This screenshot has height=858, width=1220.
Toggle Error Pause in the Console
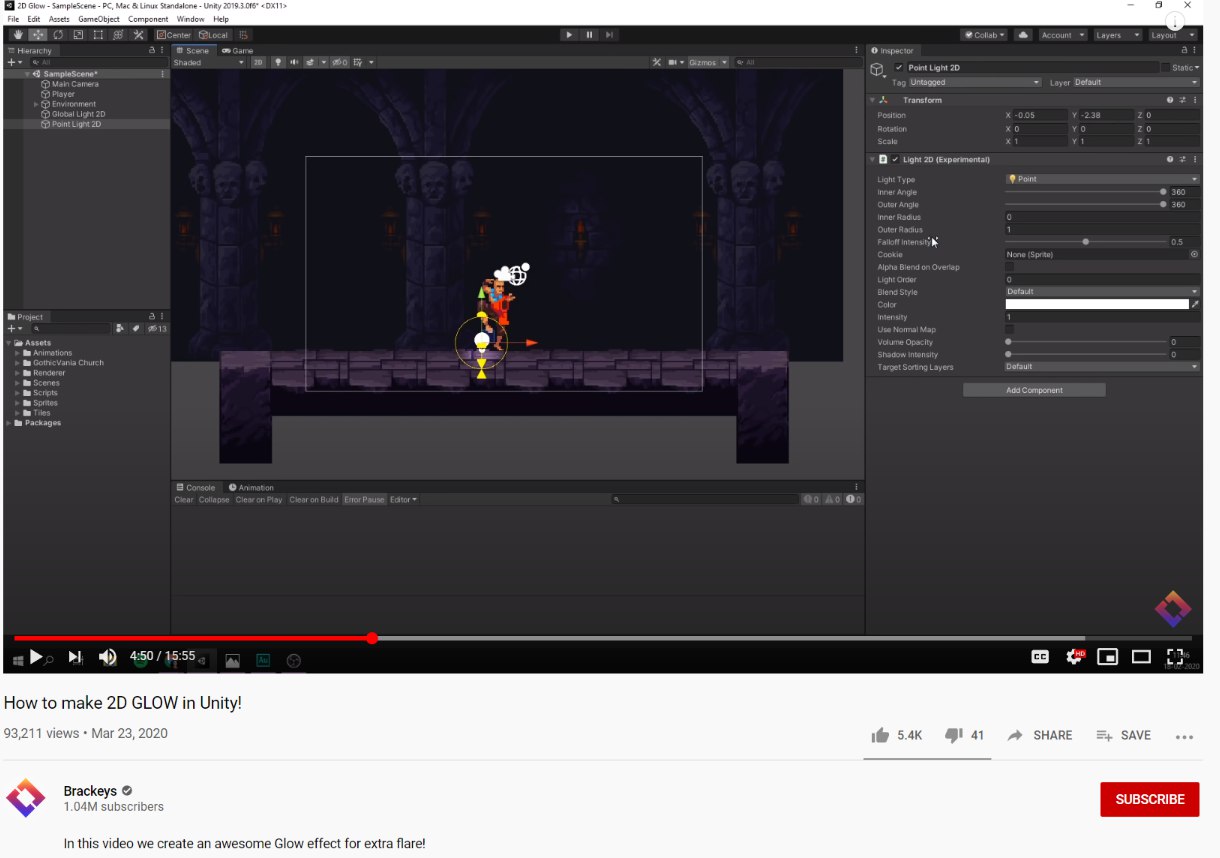pos(364,499)
